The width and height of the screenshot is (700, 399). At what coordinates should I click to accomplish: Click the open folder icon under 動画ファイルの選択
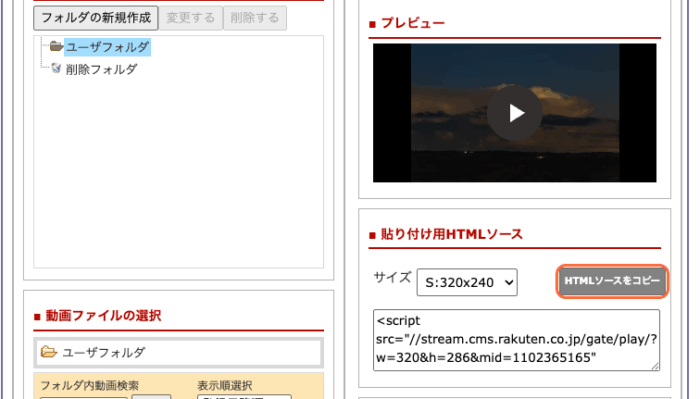(49, 352)
